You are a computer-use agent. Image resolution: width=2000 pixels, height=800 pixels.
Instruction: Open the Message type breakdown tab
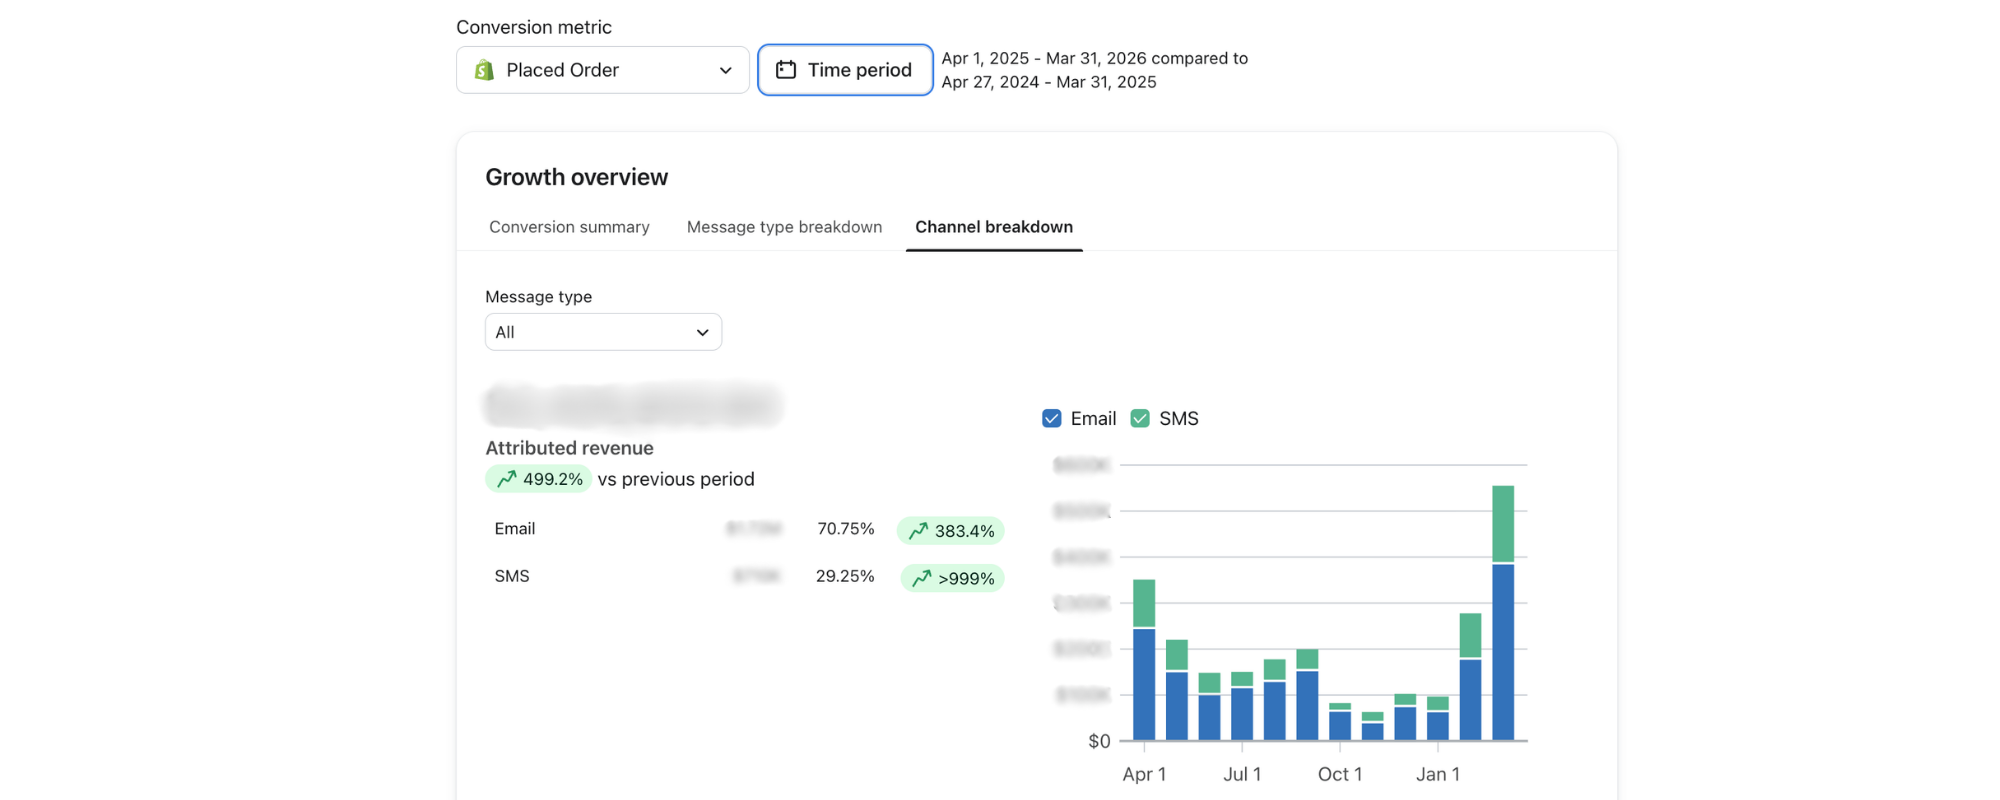click(784, 227)
